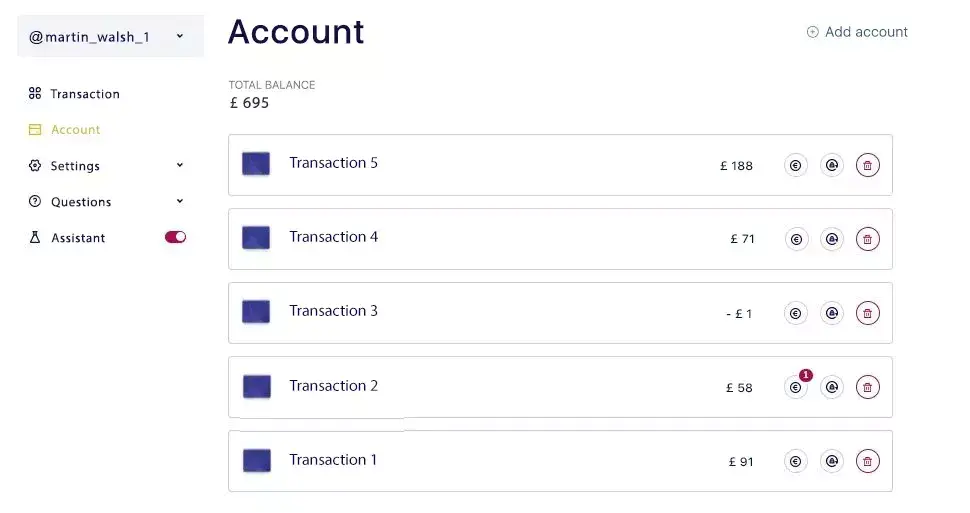
Task: Click the Add account button
Action: tap(857, 32)
